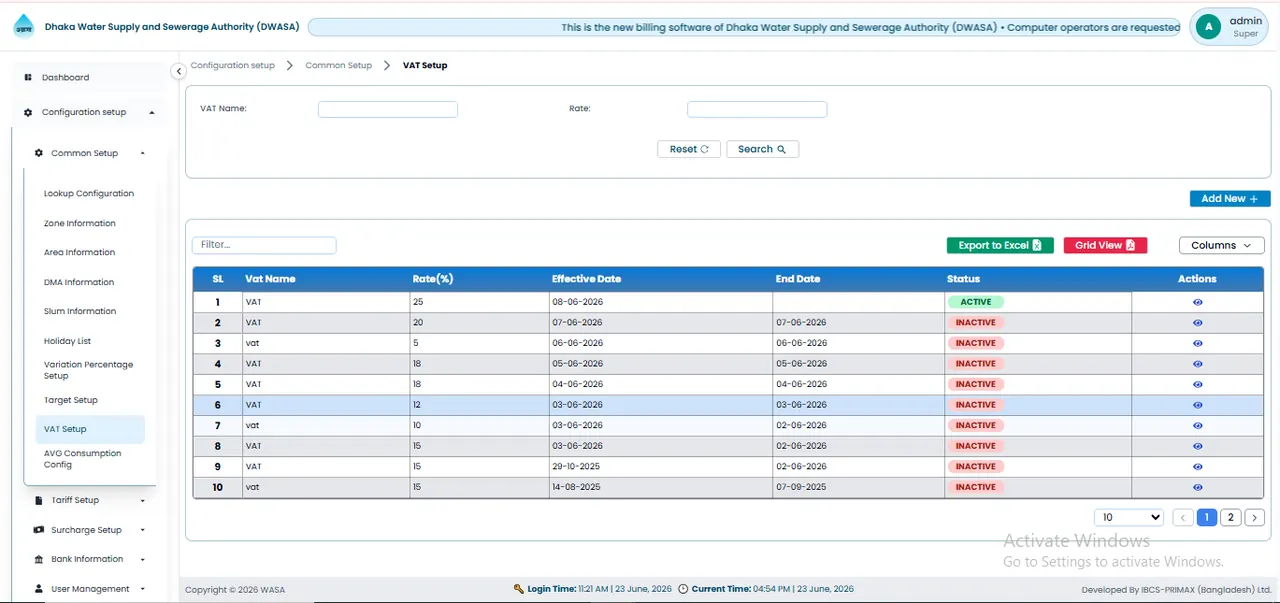View row 4 using eye icon
The height and width of the screenshot is (603, 1280).
click(x=1197, y=364)
